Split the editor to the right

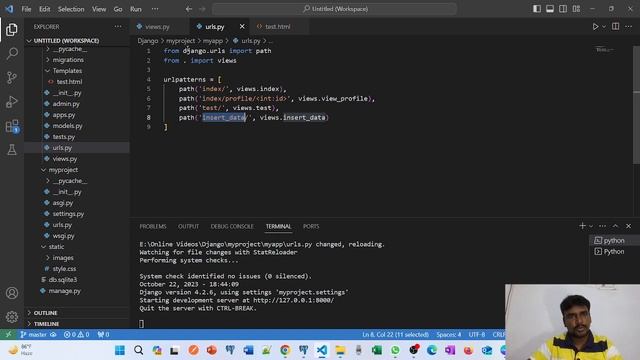pyautogui.click(x=616, y=27)
